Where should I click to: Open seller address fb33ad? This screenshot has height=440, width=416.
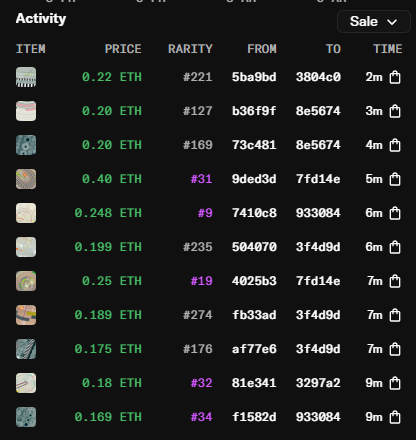coord(254,315)
